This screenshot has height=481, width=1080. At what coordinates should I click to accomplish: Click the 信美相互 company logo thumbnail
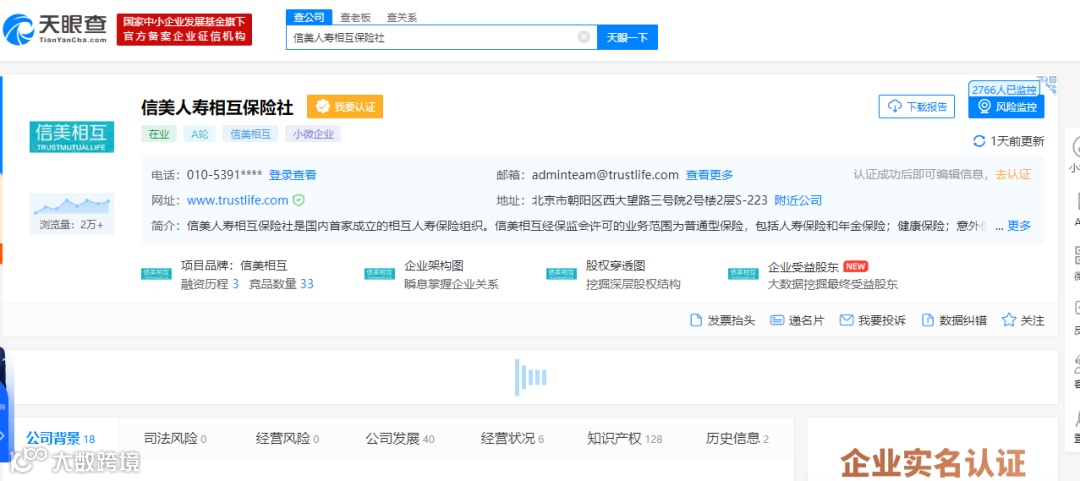72,137
